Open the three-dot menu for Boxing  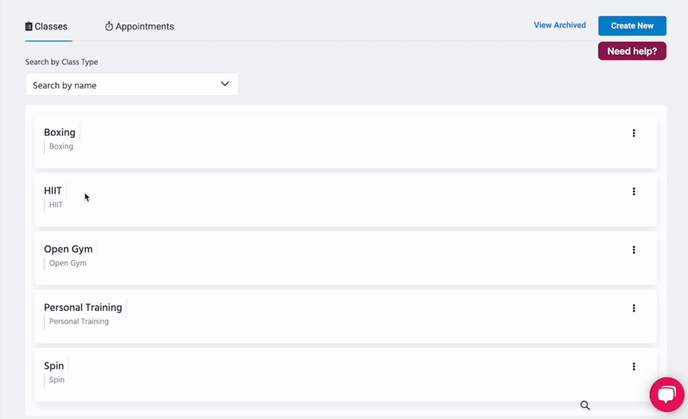633,133
